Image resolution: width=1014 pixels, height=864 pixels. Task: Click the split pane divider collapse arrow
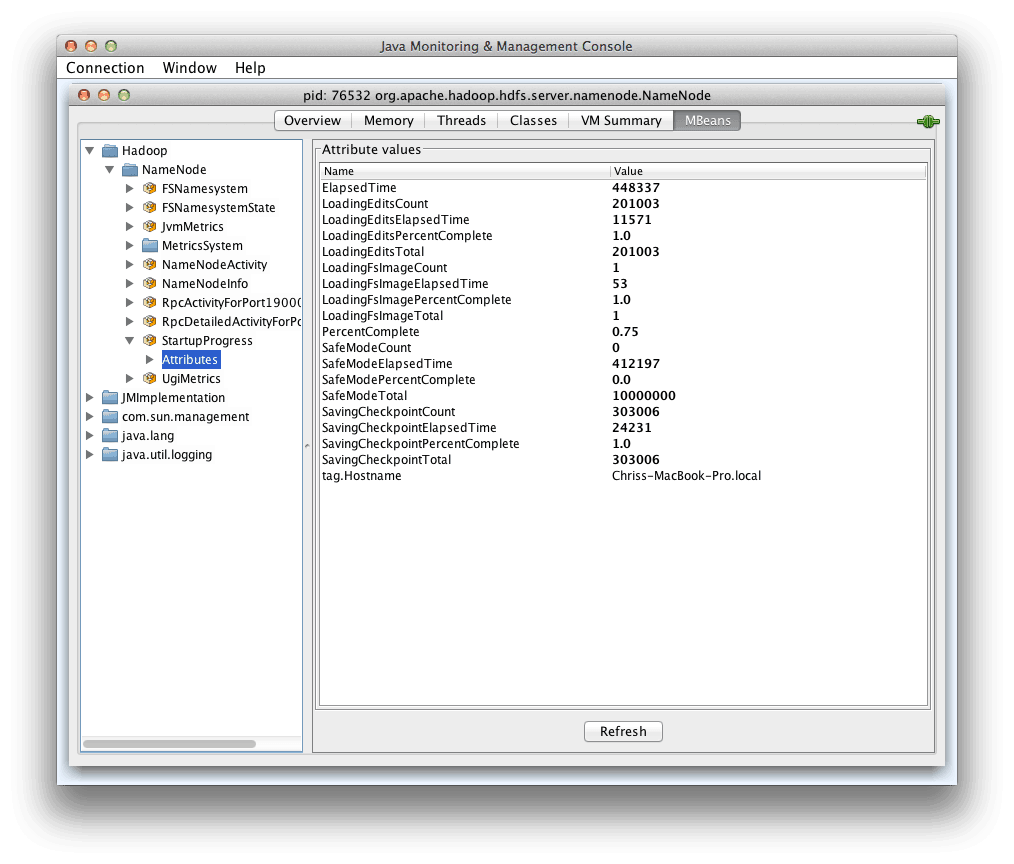pyautogui.click(x=307, y=446)
